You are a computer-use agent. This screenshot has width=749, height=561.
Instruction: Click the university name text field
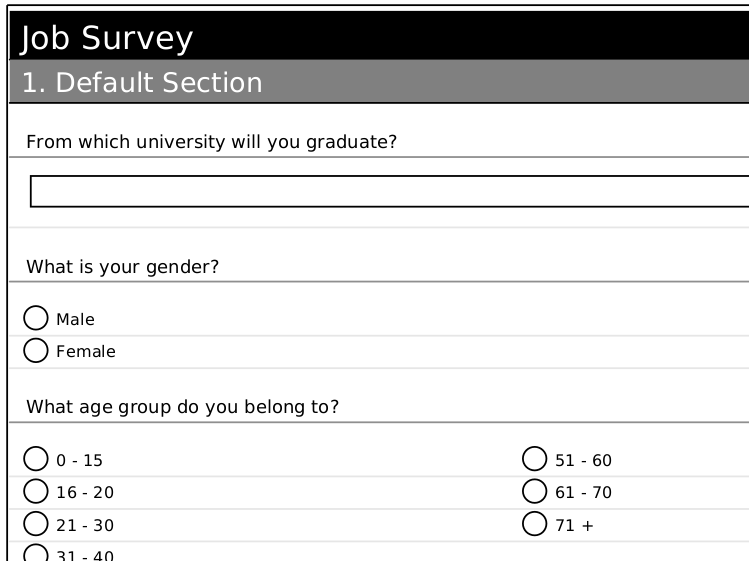(390, 191)
